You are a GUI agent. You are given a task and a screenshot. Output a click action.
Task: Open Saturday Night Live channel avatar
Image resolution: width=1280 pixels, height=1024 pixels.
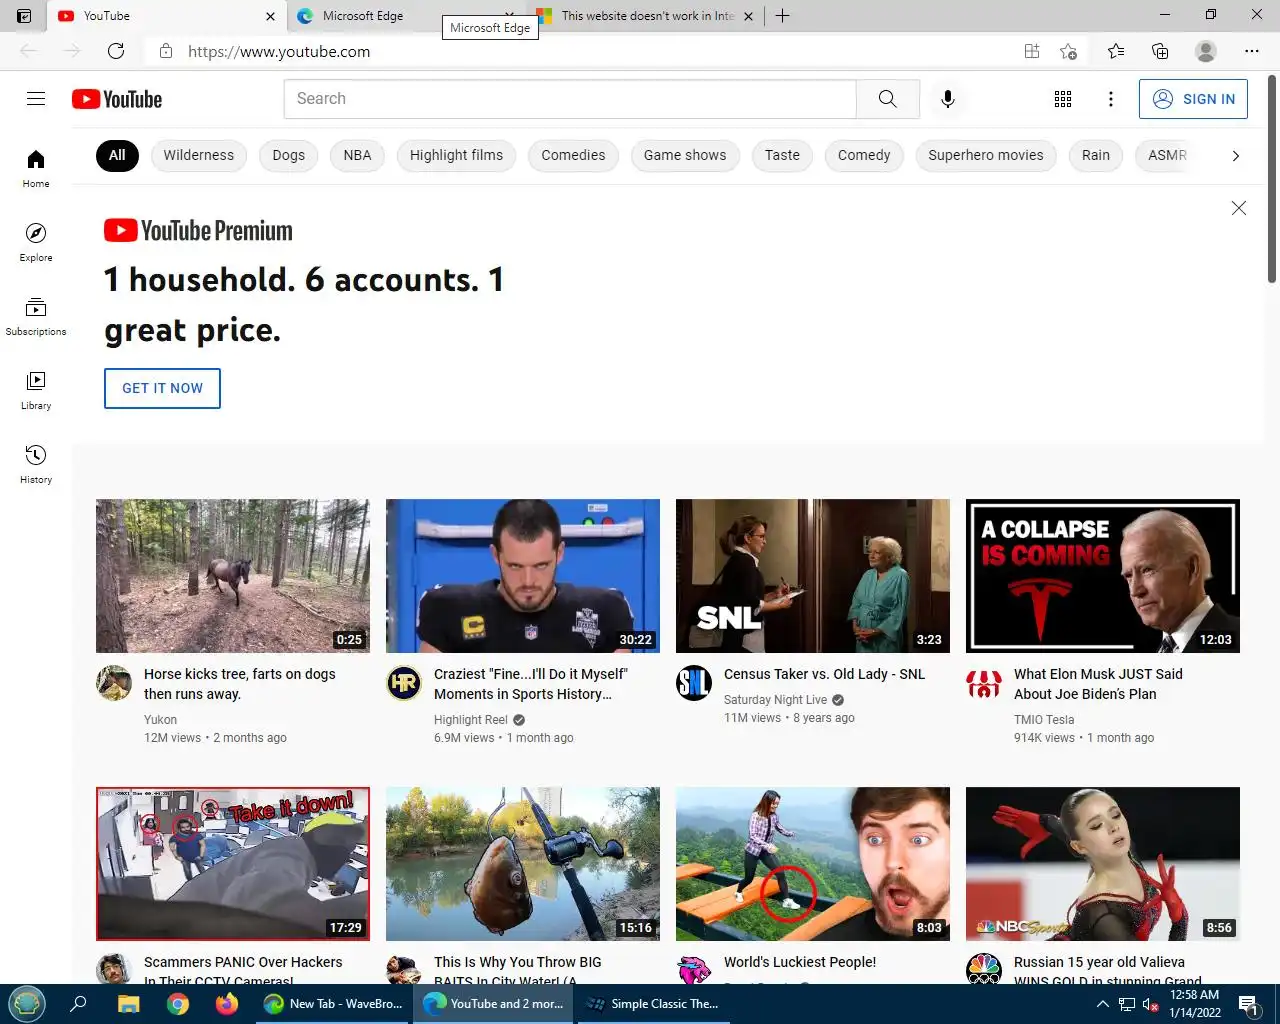[694, 683]
